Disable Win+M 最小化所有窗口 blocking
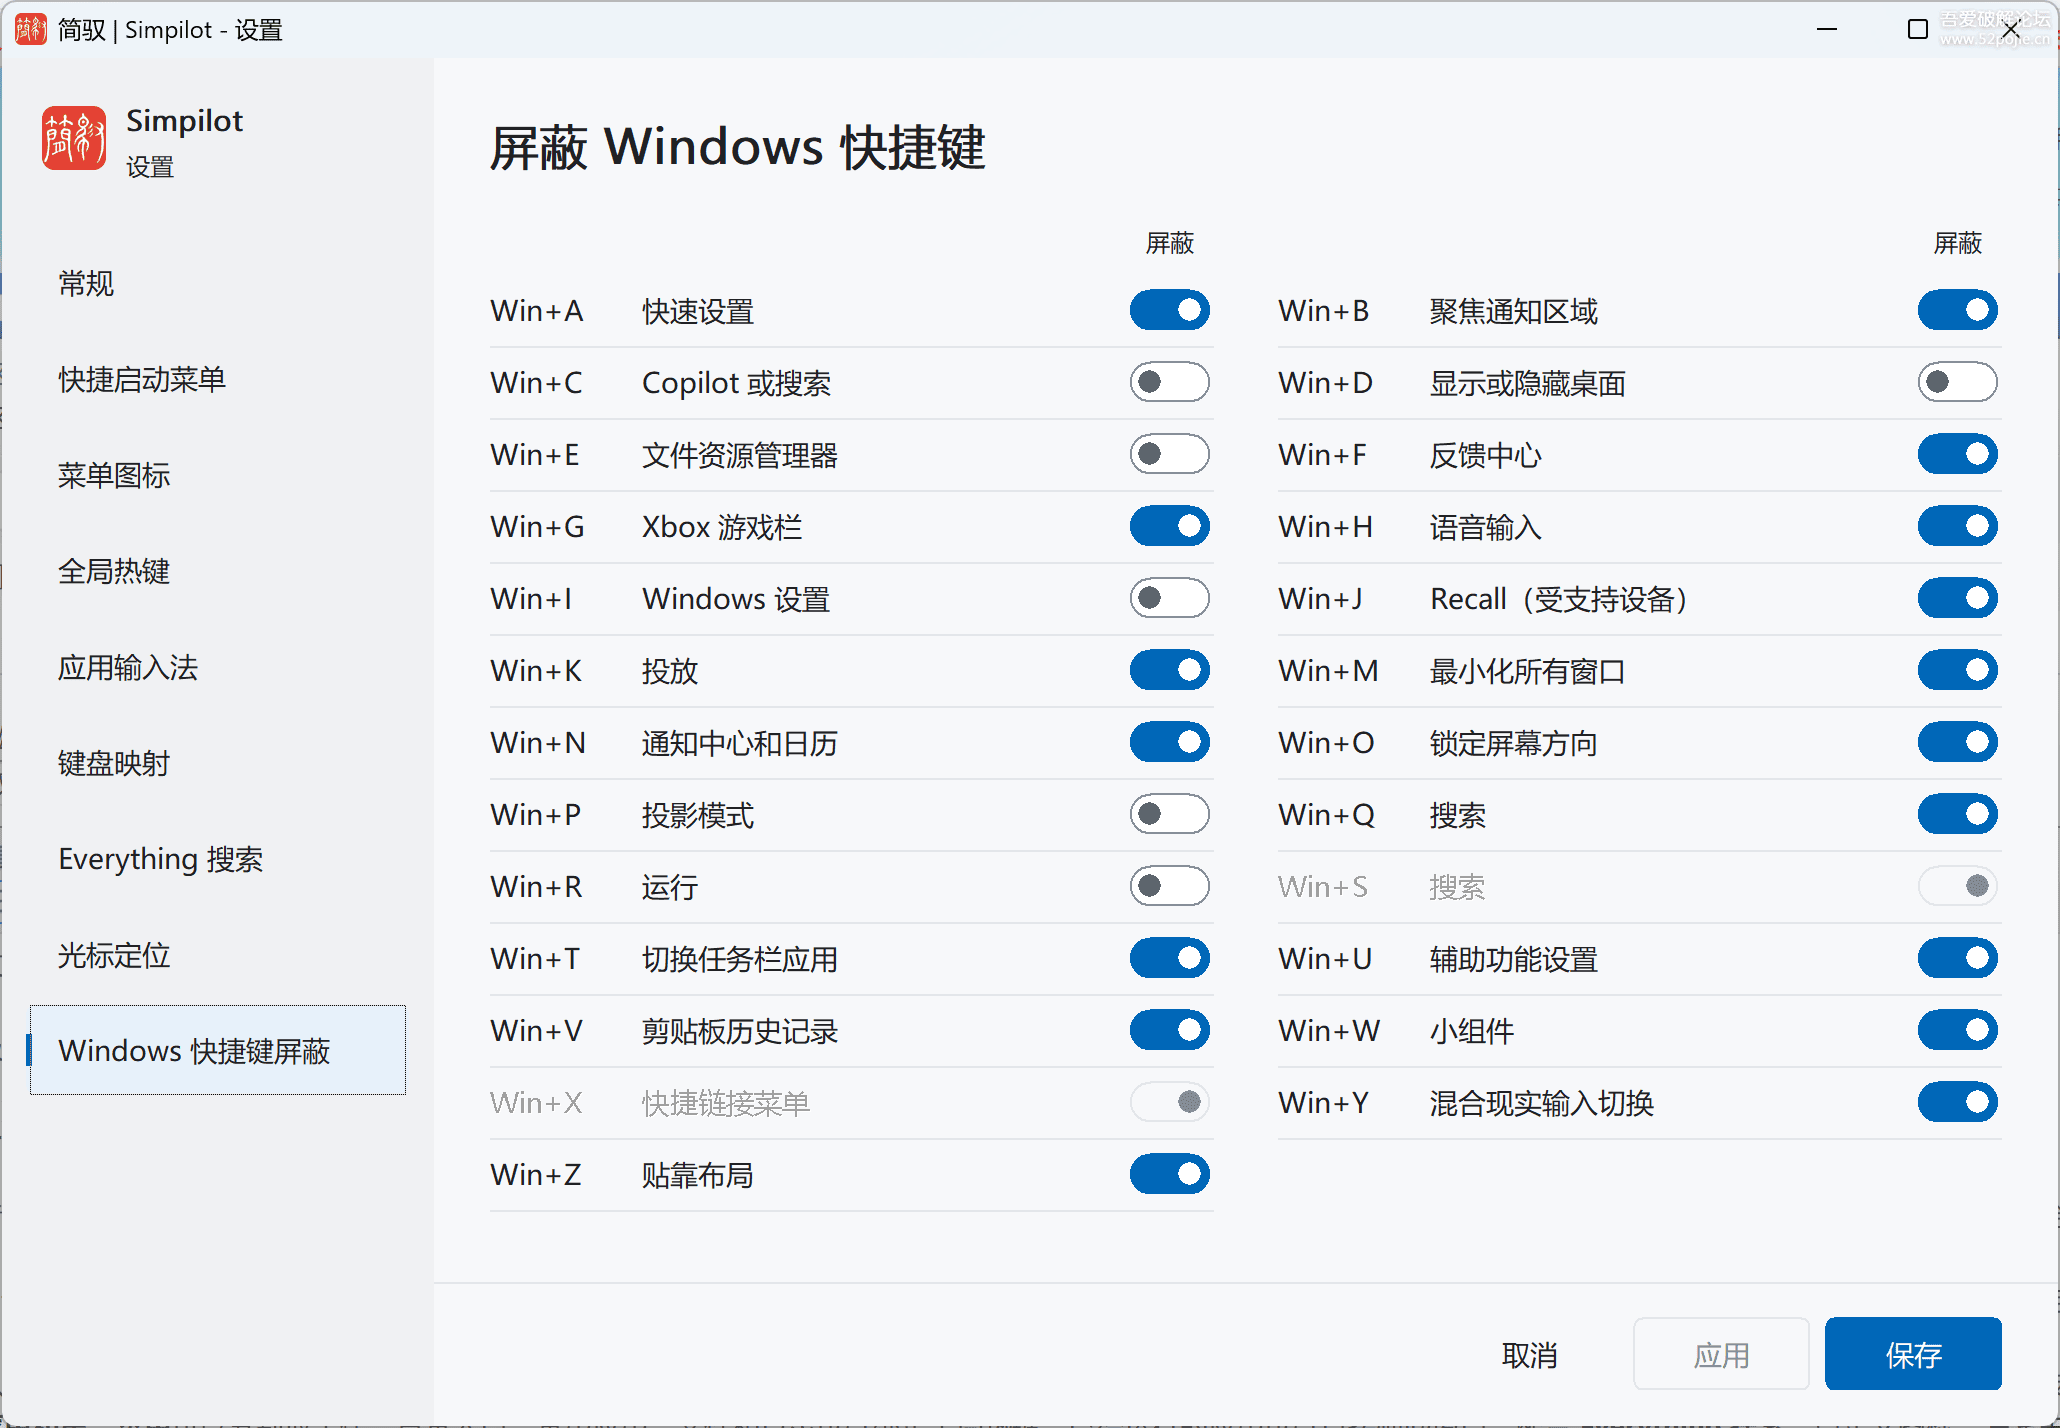This screenshot has width=2060, height=1428. [1957, 670]
